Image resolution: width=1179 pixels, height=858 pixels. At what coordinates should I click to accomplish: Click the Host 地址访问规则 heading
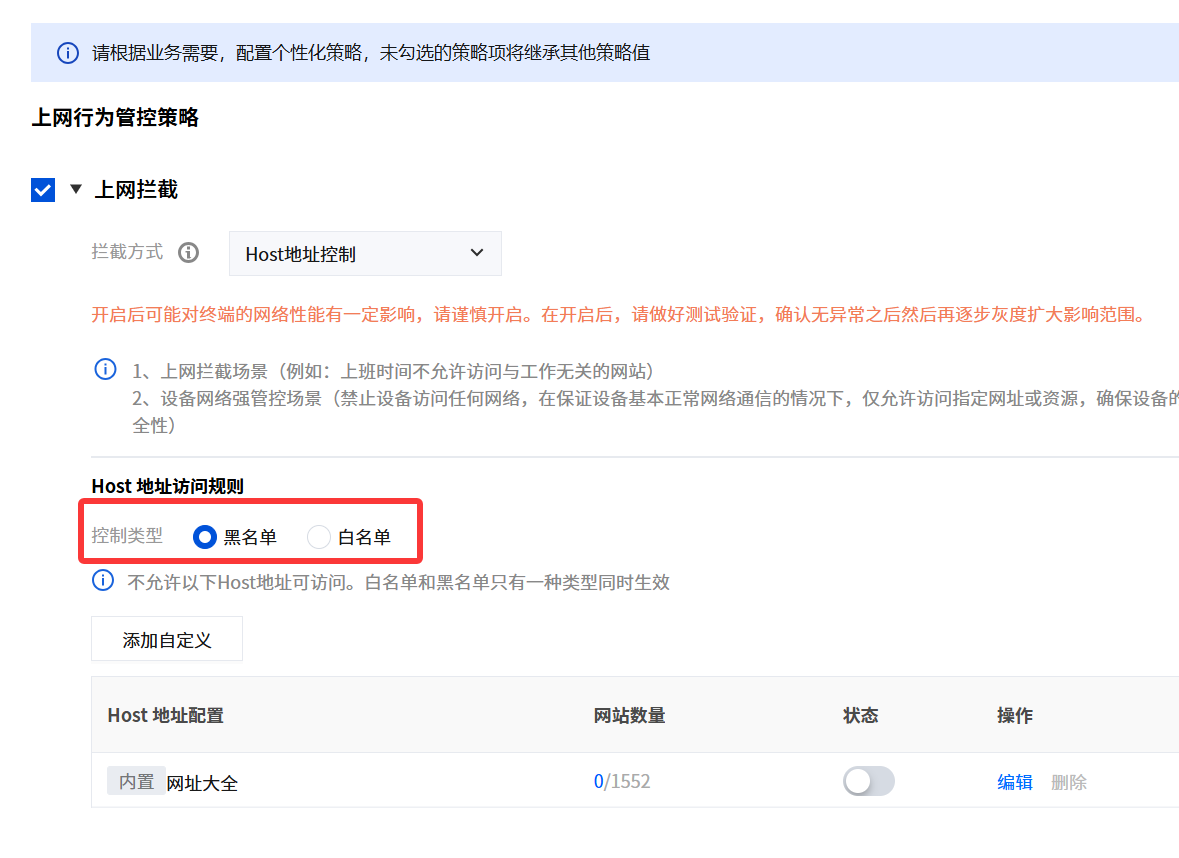pos(168,486)
